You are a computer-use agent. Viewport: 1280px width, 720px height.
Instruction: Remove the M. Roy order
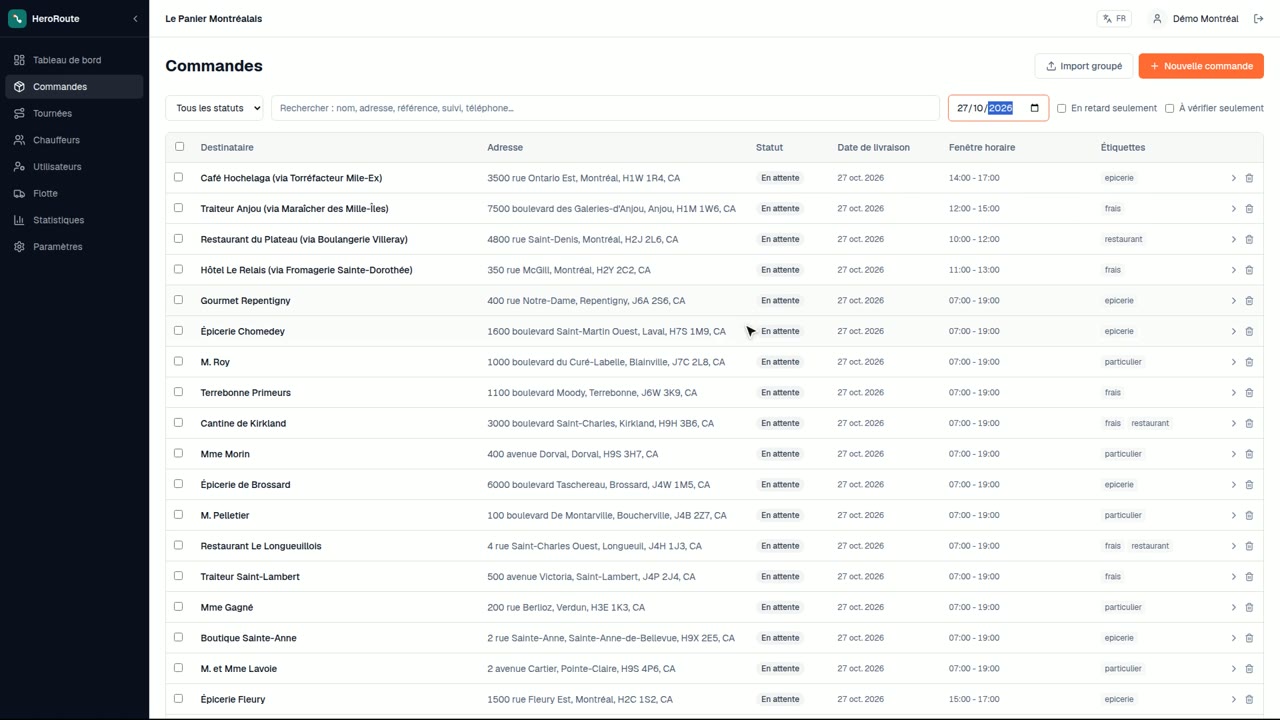tap(1249, 362)
